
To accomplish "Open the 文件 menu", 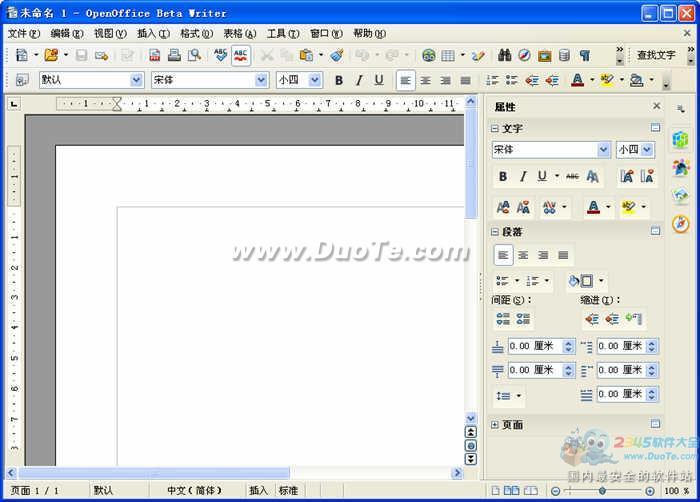I will 24,33.
